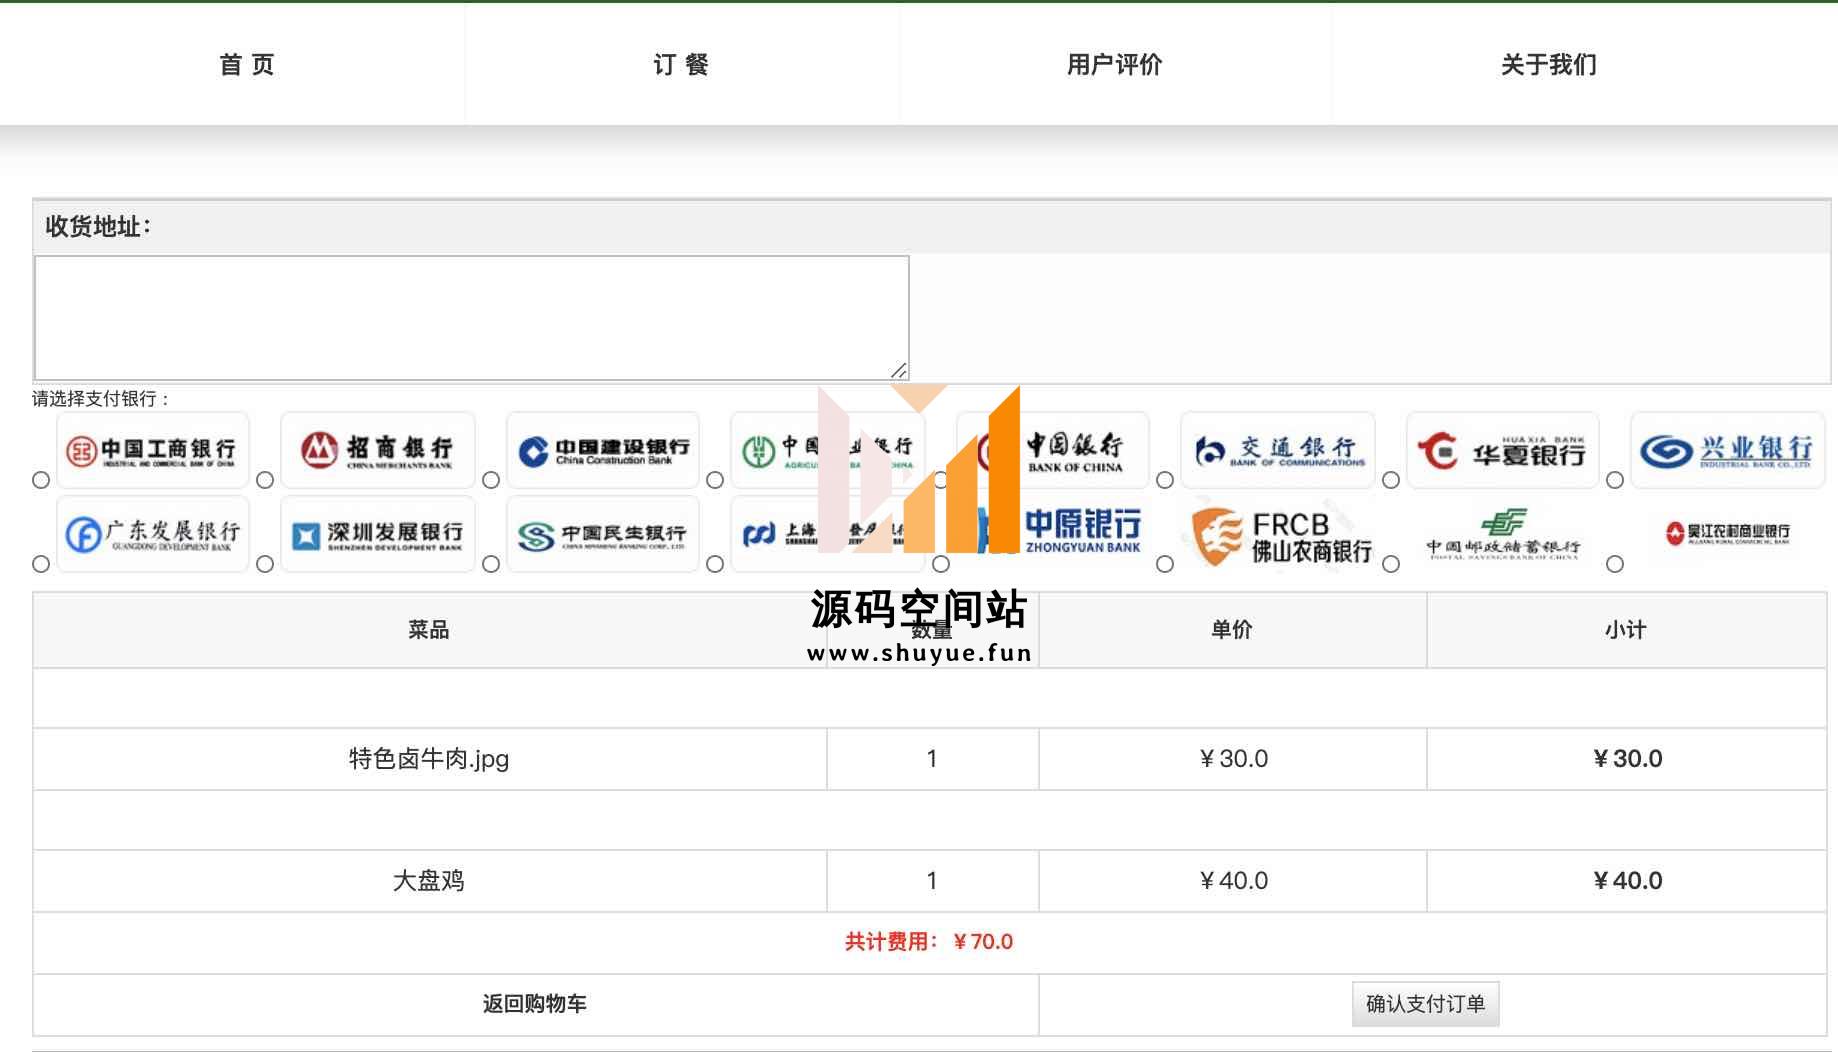This screenshot has width=1838, height=1052.
Task: Click the quantity 1 for 特色卤牛肉.jpg
Action: coord(932,759)
